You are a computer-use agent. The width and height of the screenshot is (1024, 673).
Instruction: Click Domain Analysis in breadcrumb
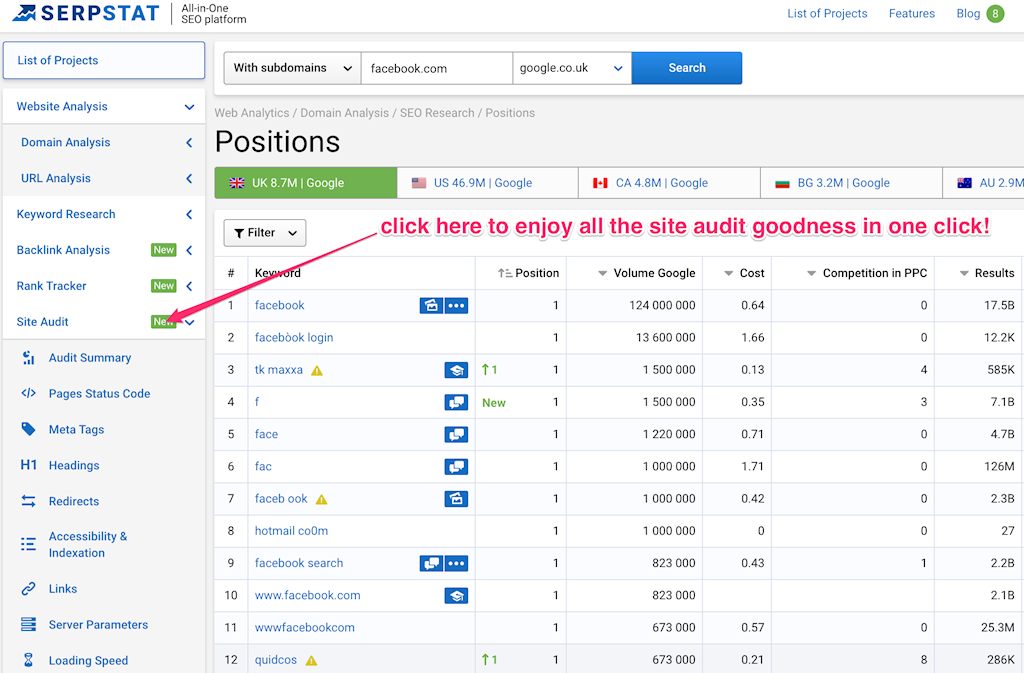(344, 113)
